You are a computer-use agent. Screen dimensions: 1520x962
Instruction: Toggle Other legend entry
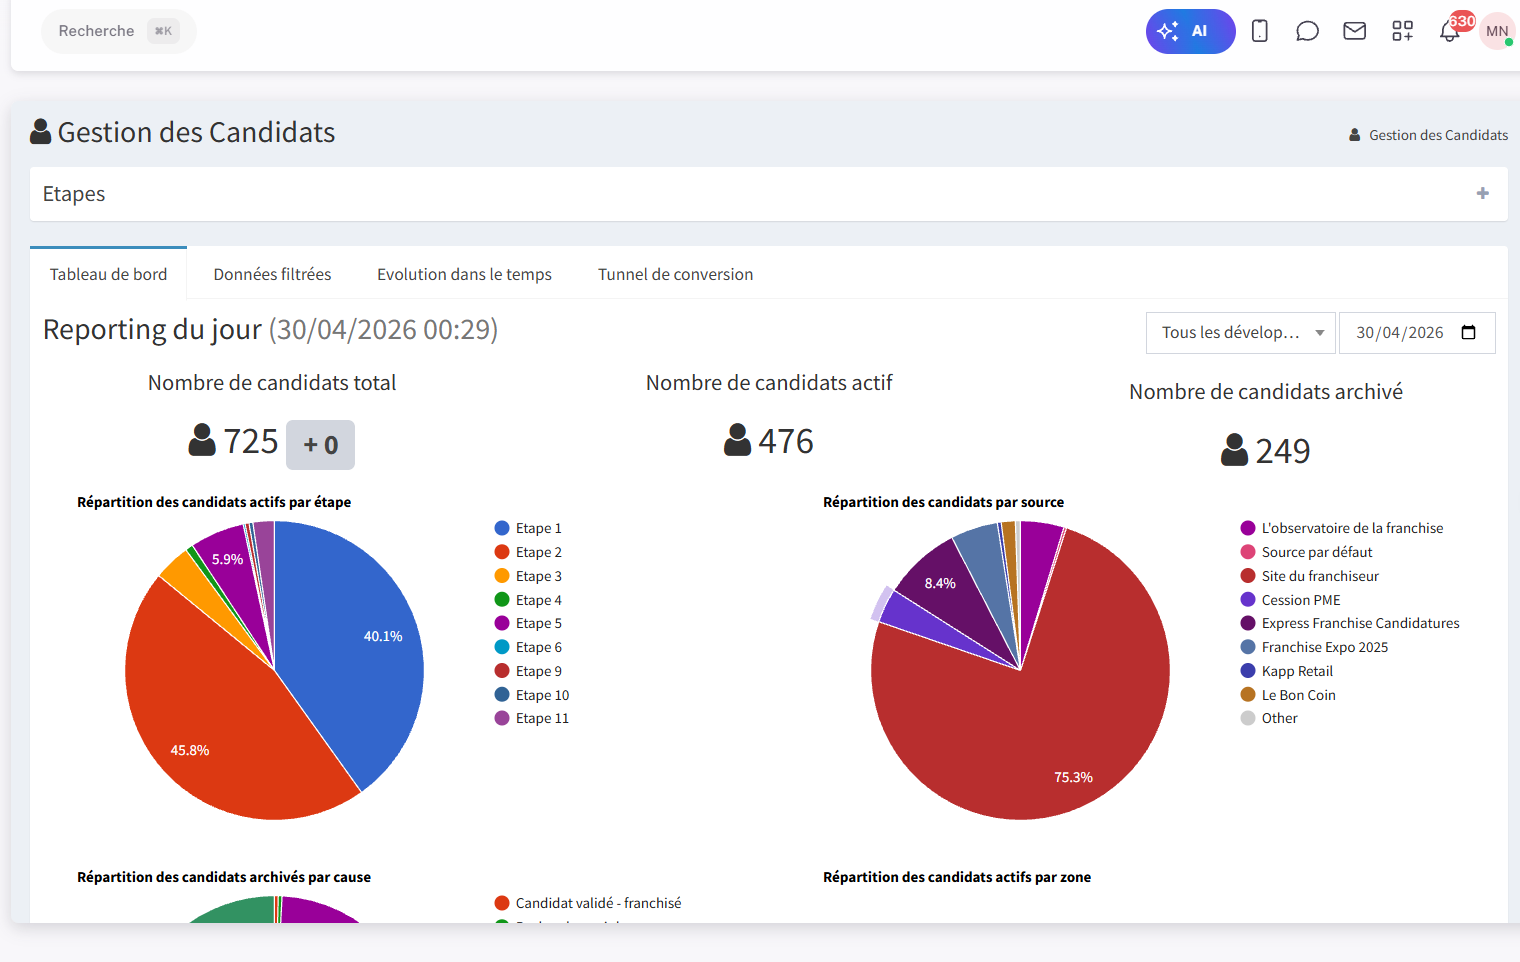click(1269, 718)
